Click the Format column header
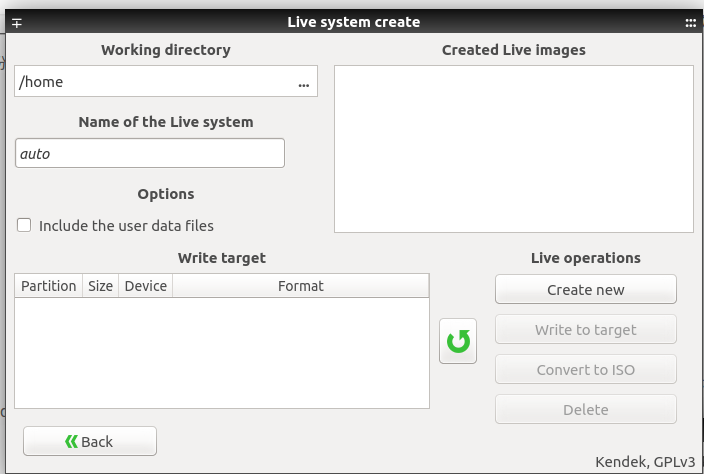The width and height of the screenshot is (704, 474). pos(300,286)
